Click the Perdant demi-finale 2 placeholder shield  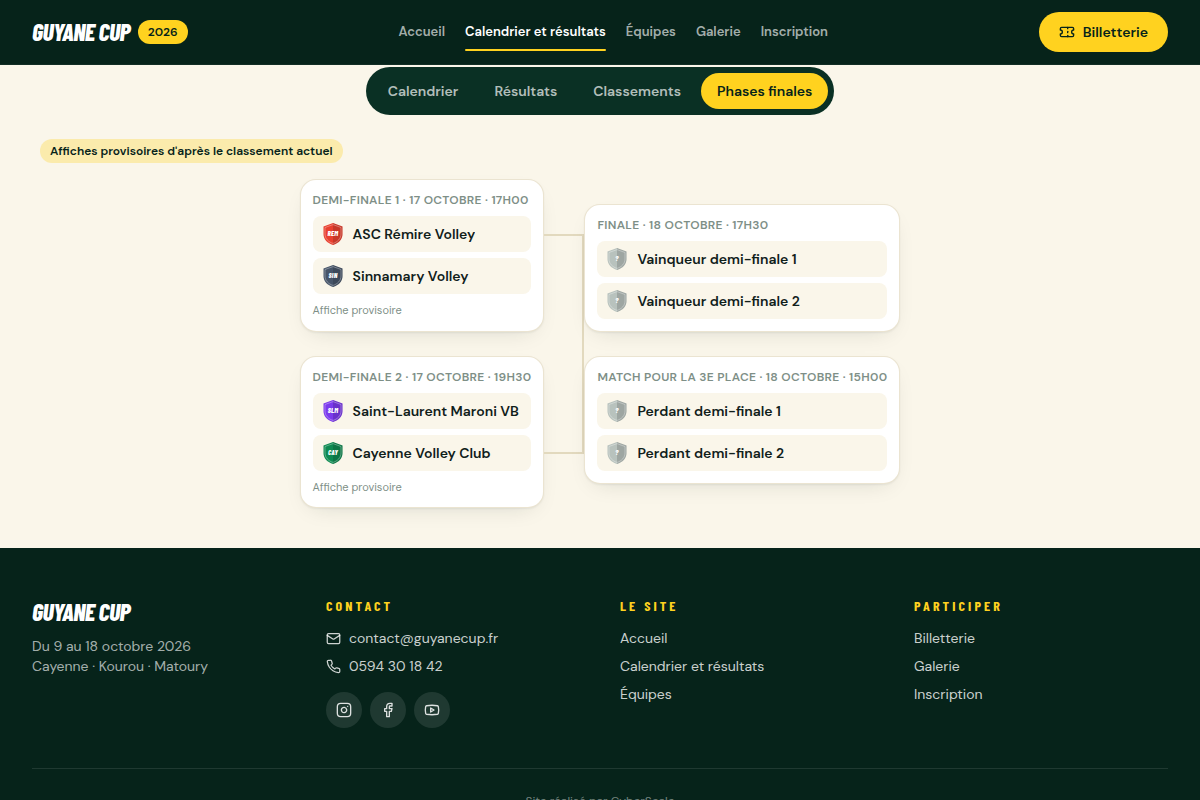617,453
